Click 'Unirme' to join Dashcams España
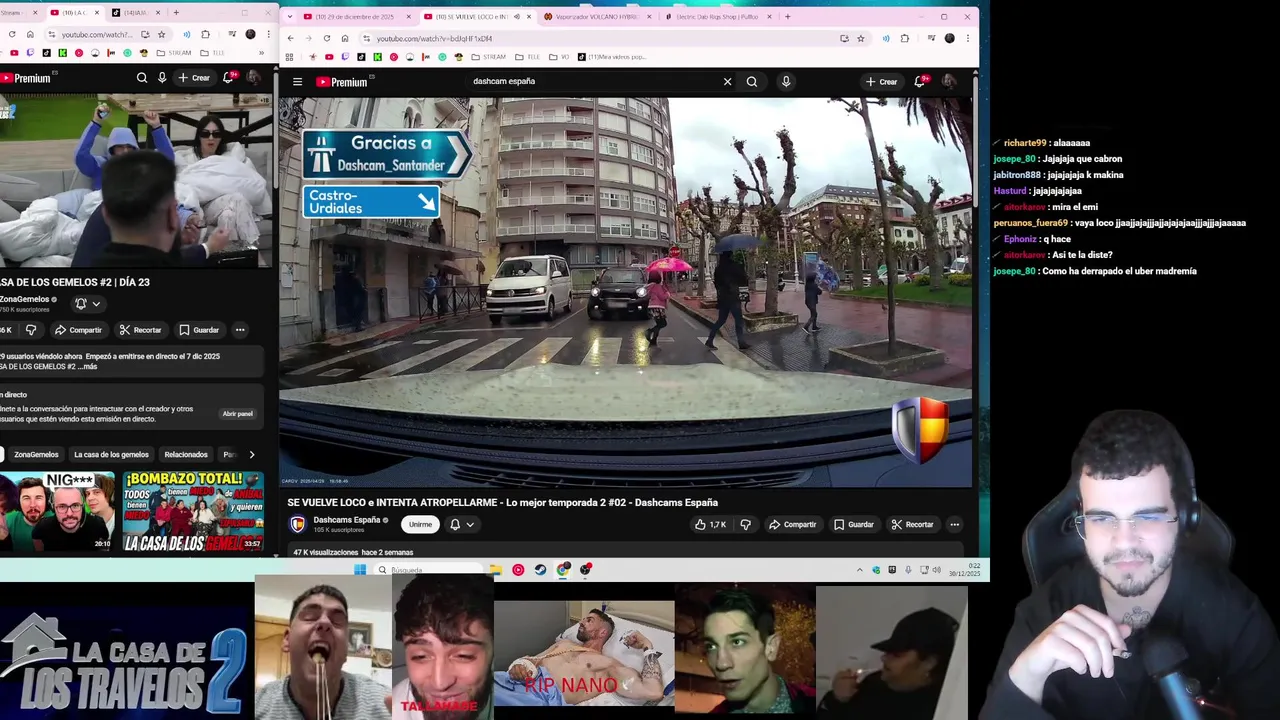The image size is (1280, 720). point(420,524)
